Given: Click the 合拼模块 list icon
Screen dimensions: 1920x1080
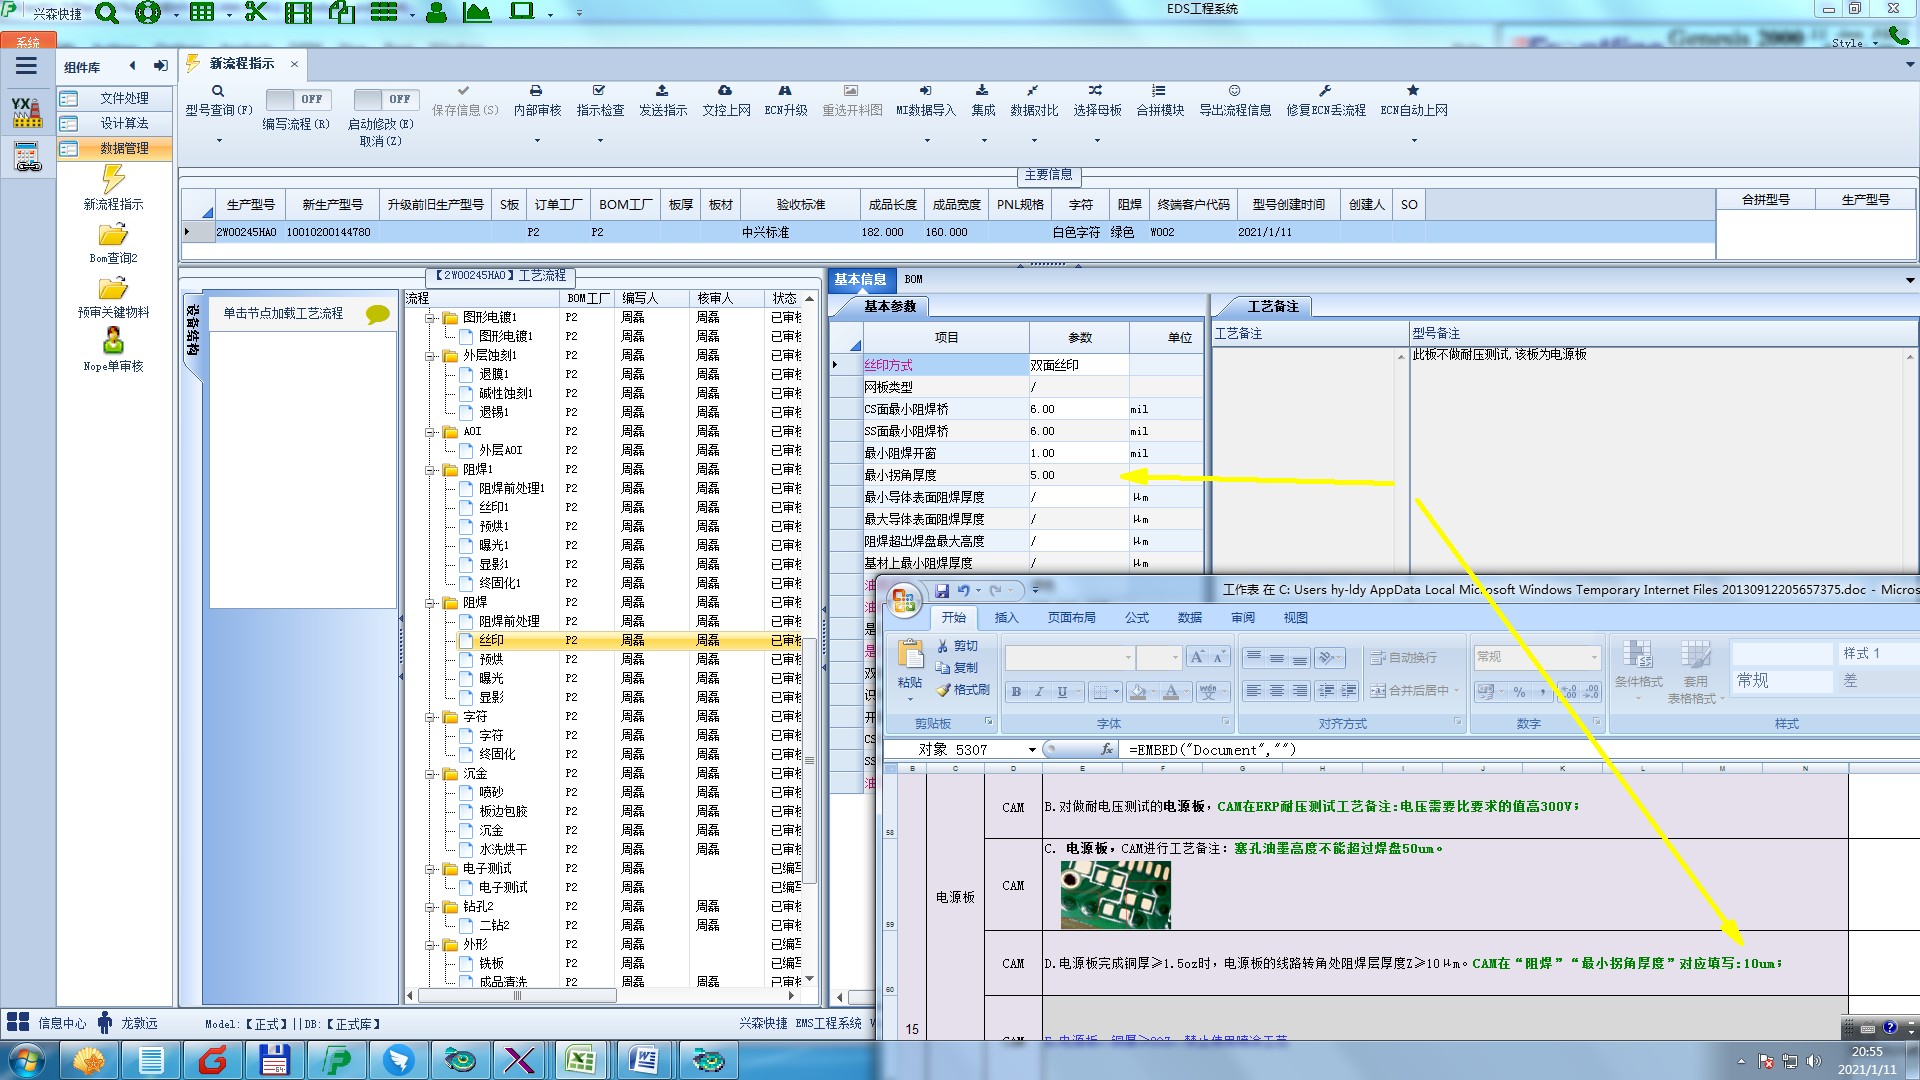Looking at the screenshot, I should tap(1159, 91).
